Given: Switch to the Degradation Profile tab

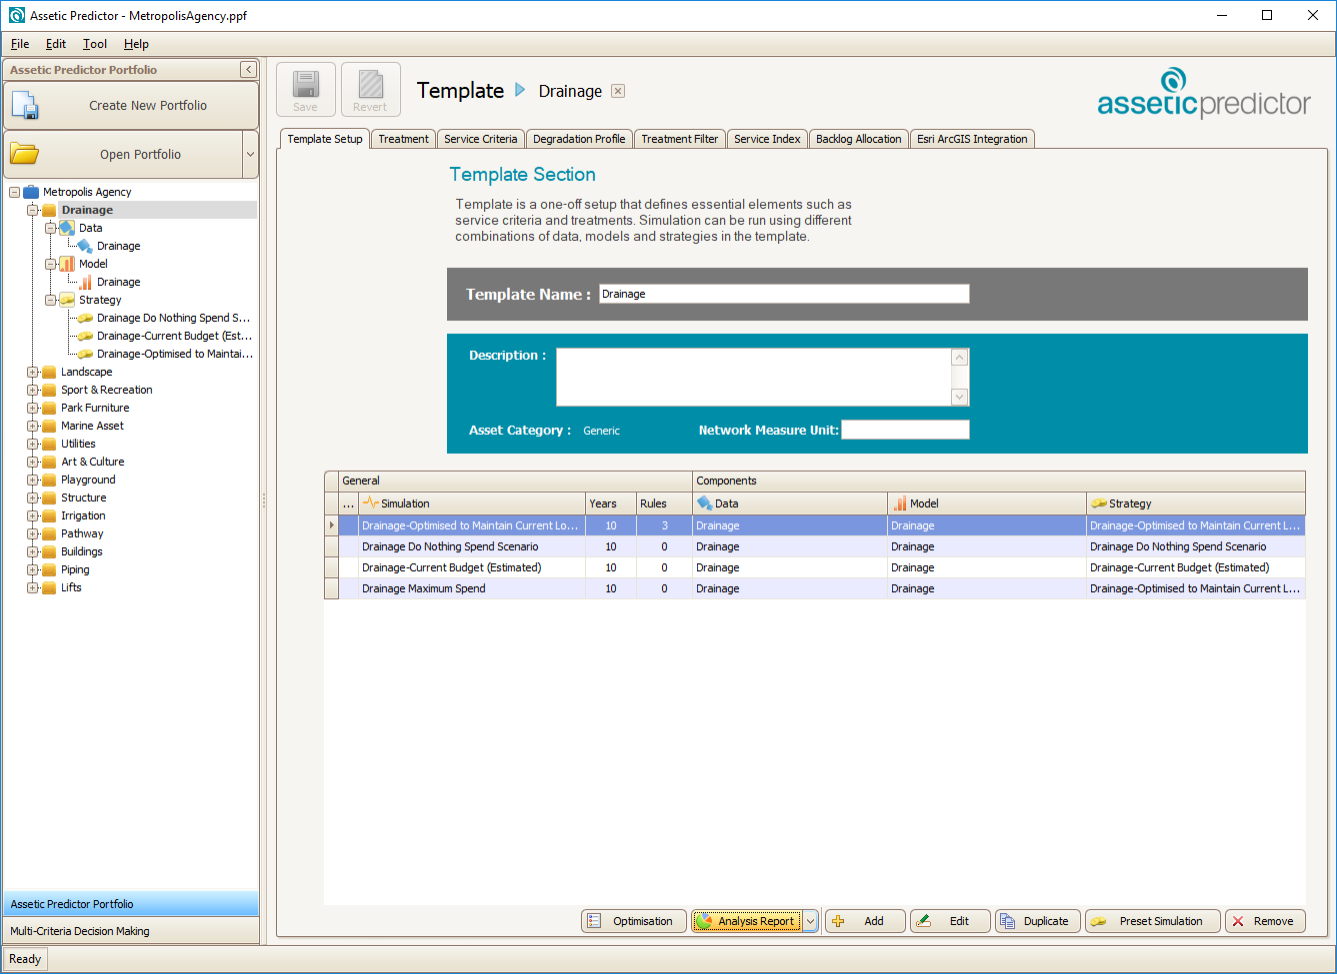Looking at the screenshot, I should [579, 139].
